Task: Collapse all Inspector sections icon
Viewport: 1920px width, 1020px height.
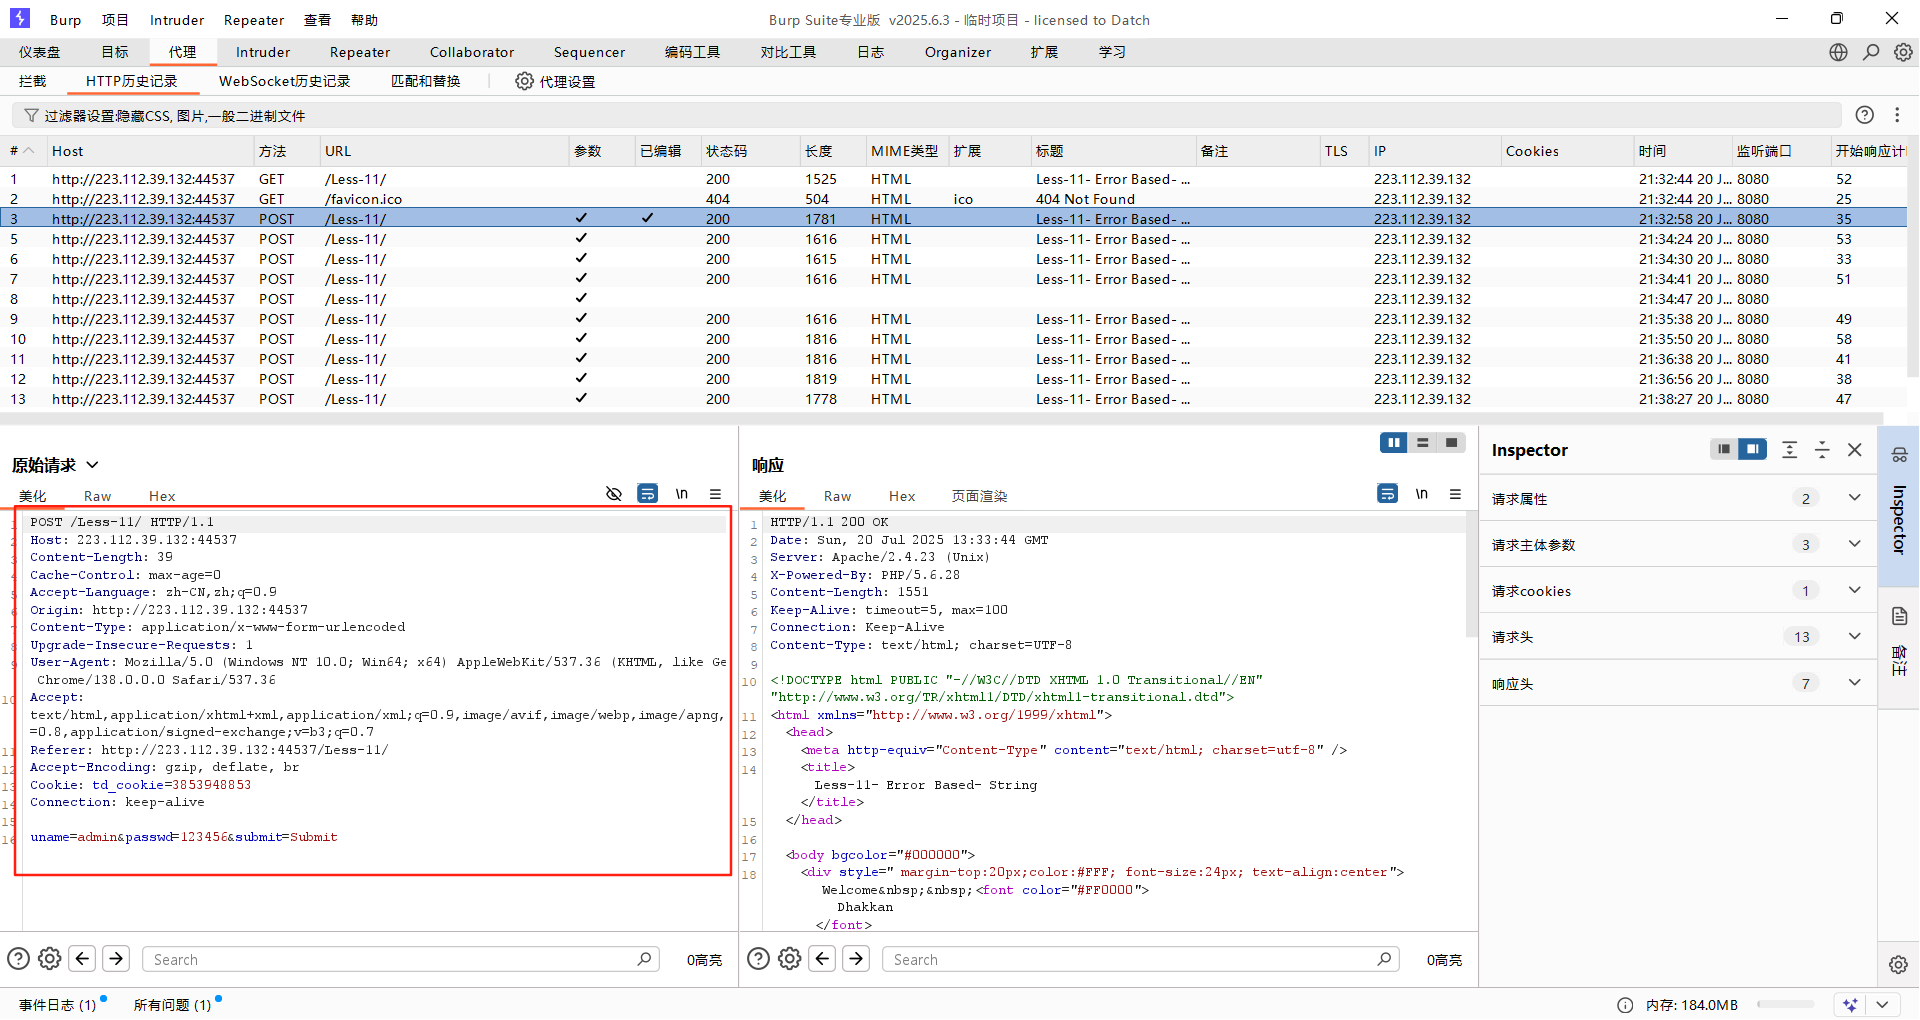Action: pyautogui.click(x=1822, y=450)
